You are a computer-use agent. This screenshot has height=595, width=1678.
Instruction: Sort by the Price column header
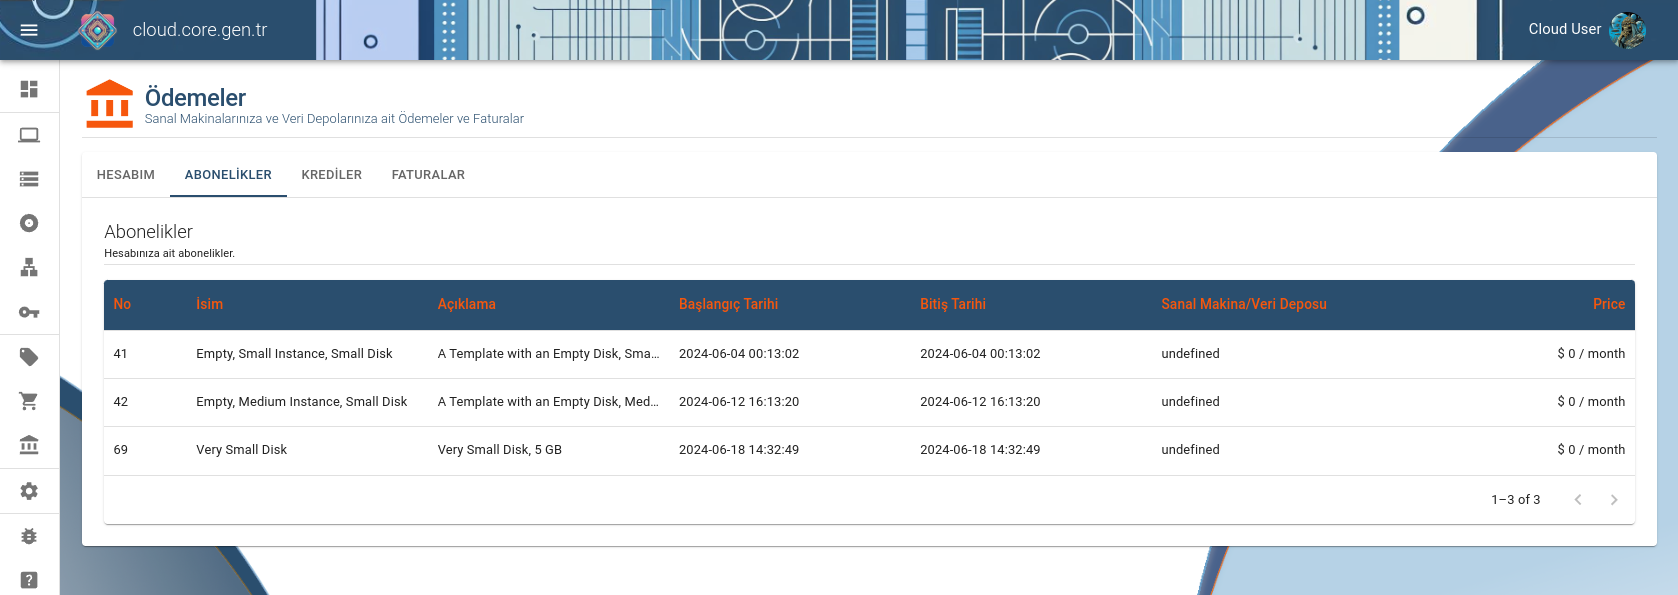(x=1609, y=304)
